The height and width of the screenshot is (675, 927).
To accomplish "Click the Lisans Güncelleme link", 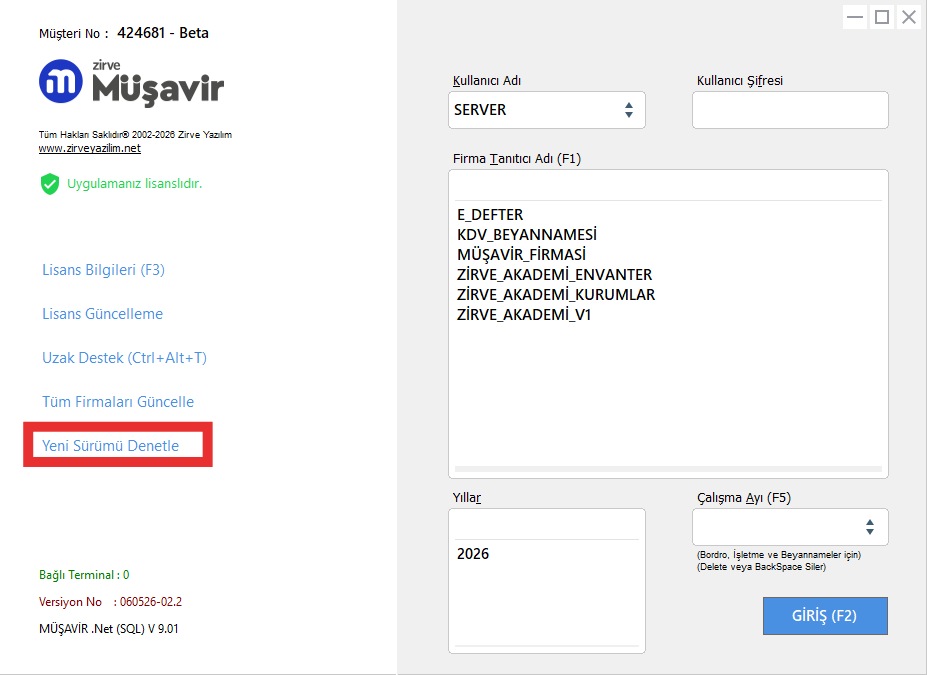I will point(102,314).
